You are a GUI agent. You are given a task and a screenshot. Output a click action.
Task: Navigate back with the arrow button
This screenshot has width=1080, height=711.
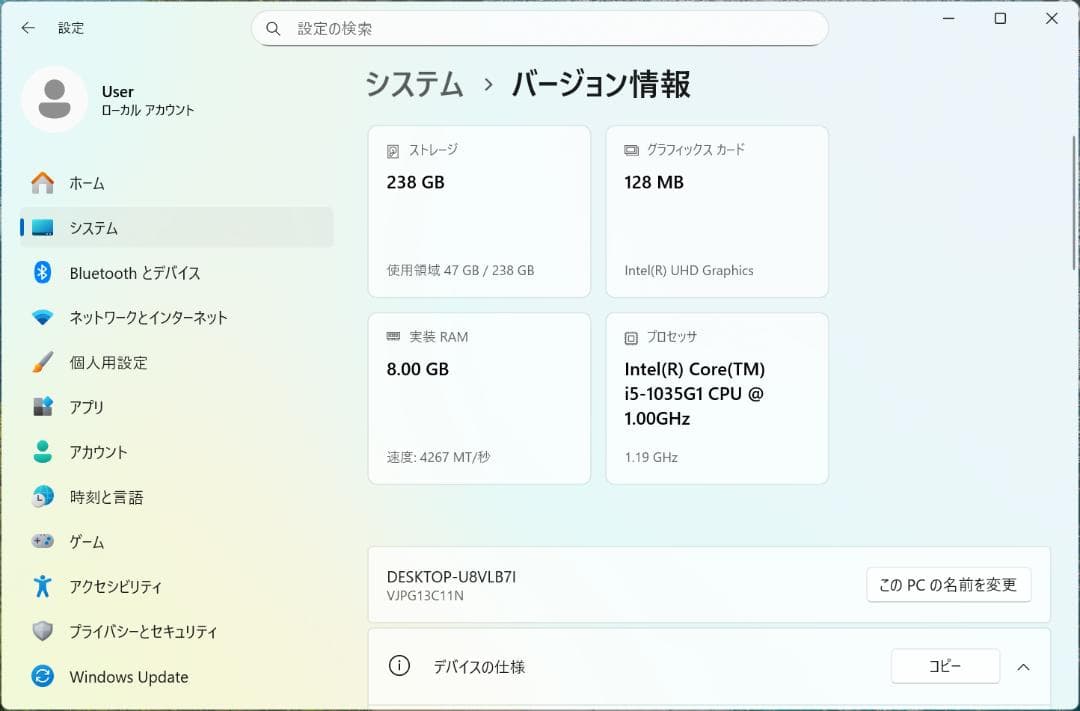pyautogui.click(x=27, y=28)
